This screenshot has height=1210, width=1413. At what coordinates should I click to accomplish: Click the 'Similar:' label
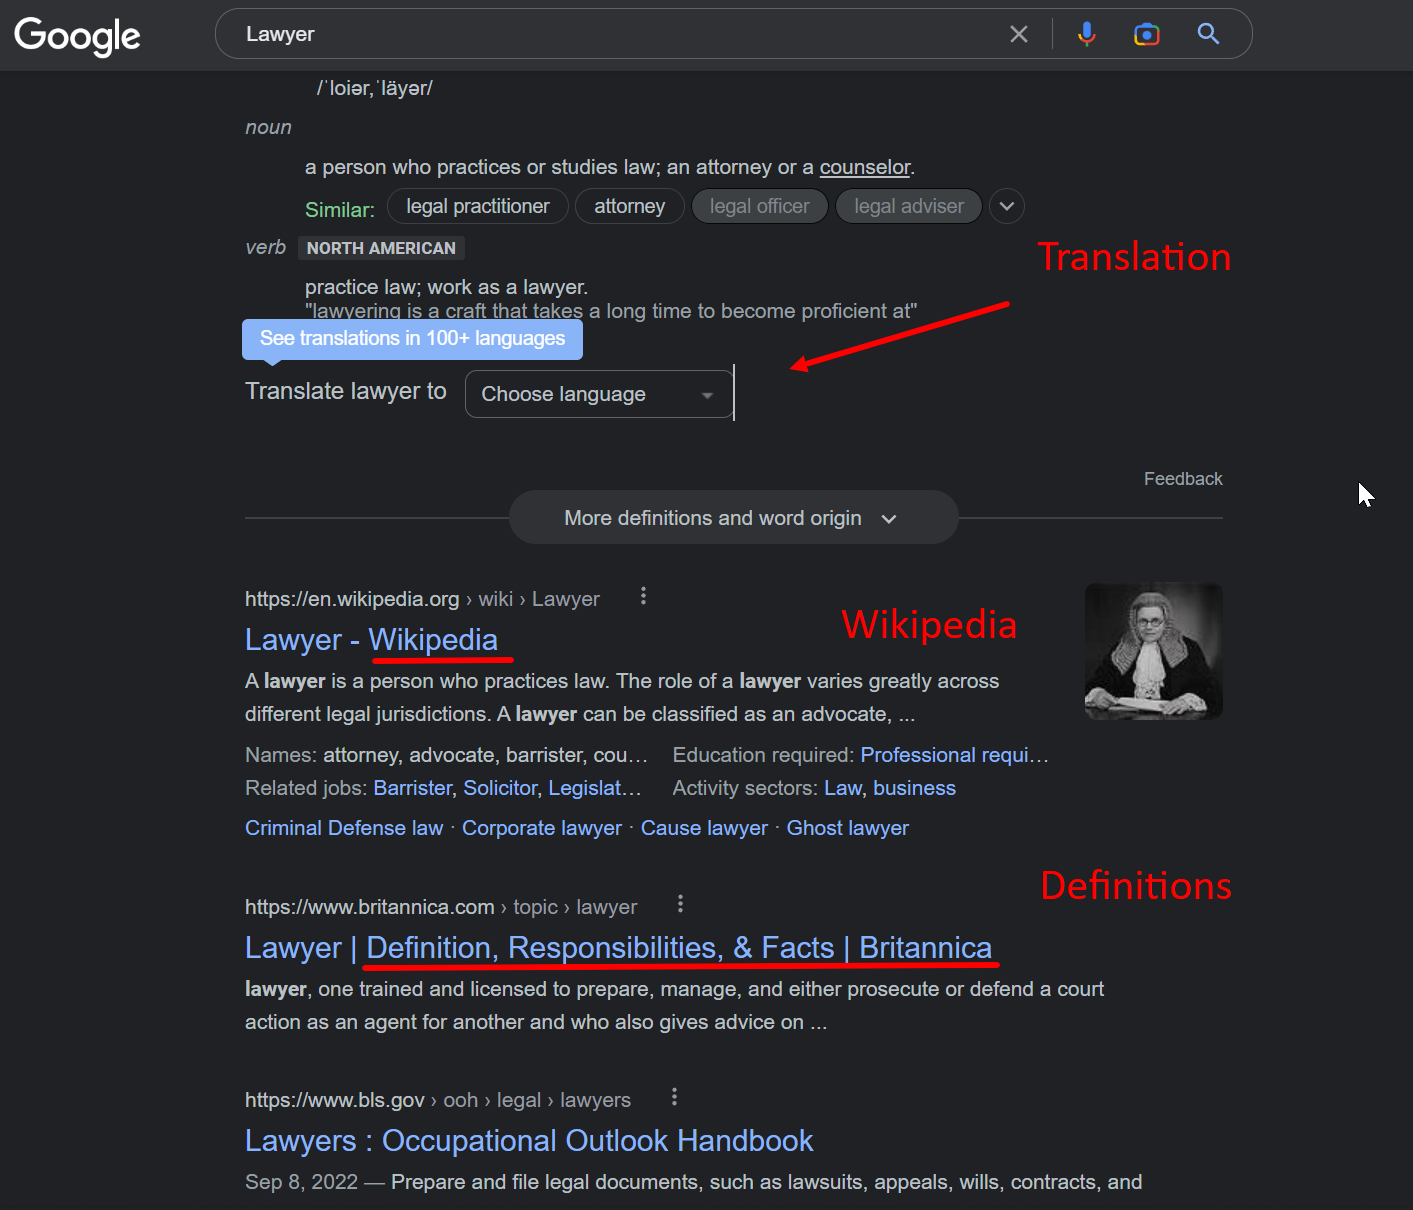click(340, 210)
